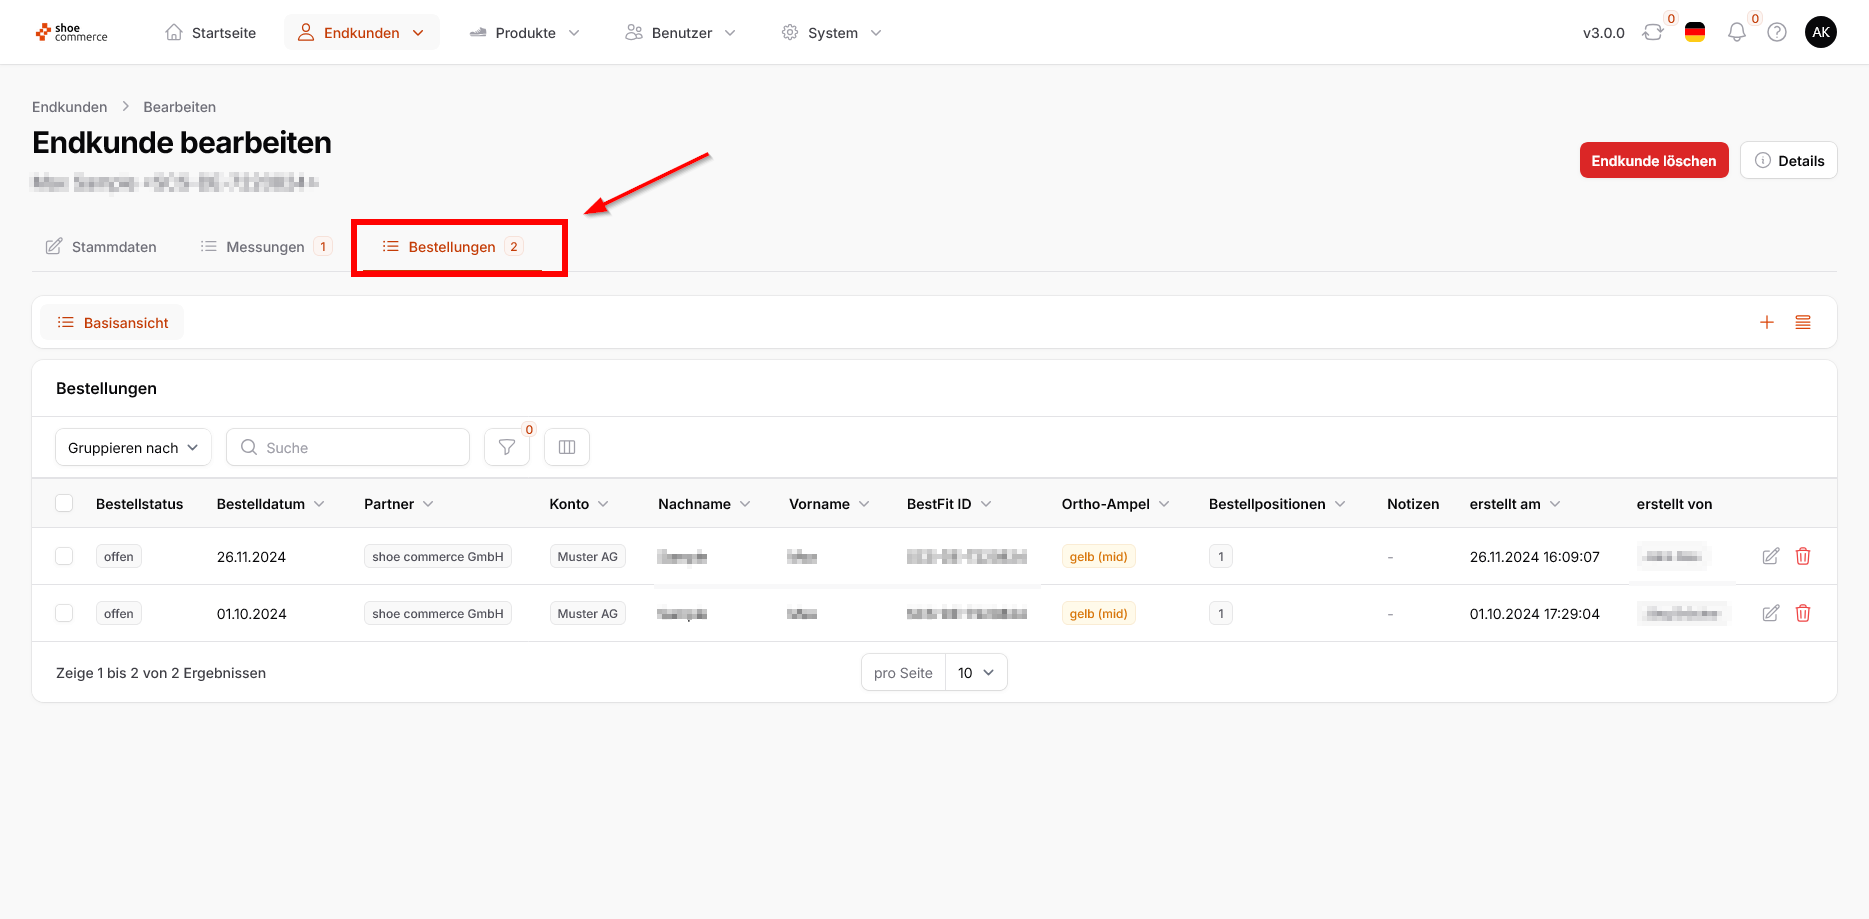
Task: Open the notifications bell icon
Action: coord(1737,33)
